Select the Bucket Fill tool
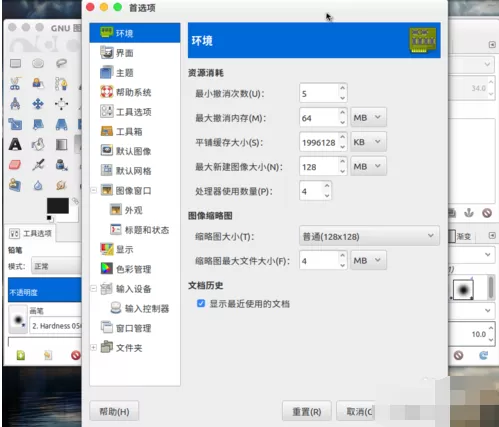Screen dimensions: 499x427 coord(38,144)
